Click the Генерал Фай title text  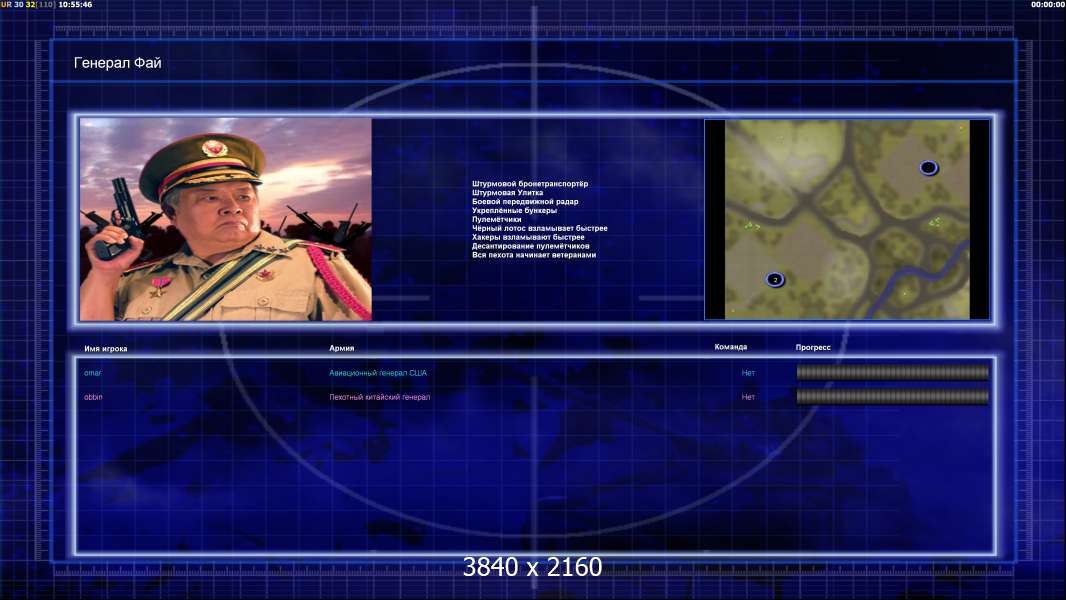(x=118, y=63)
